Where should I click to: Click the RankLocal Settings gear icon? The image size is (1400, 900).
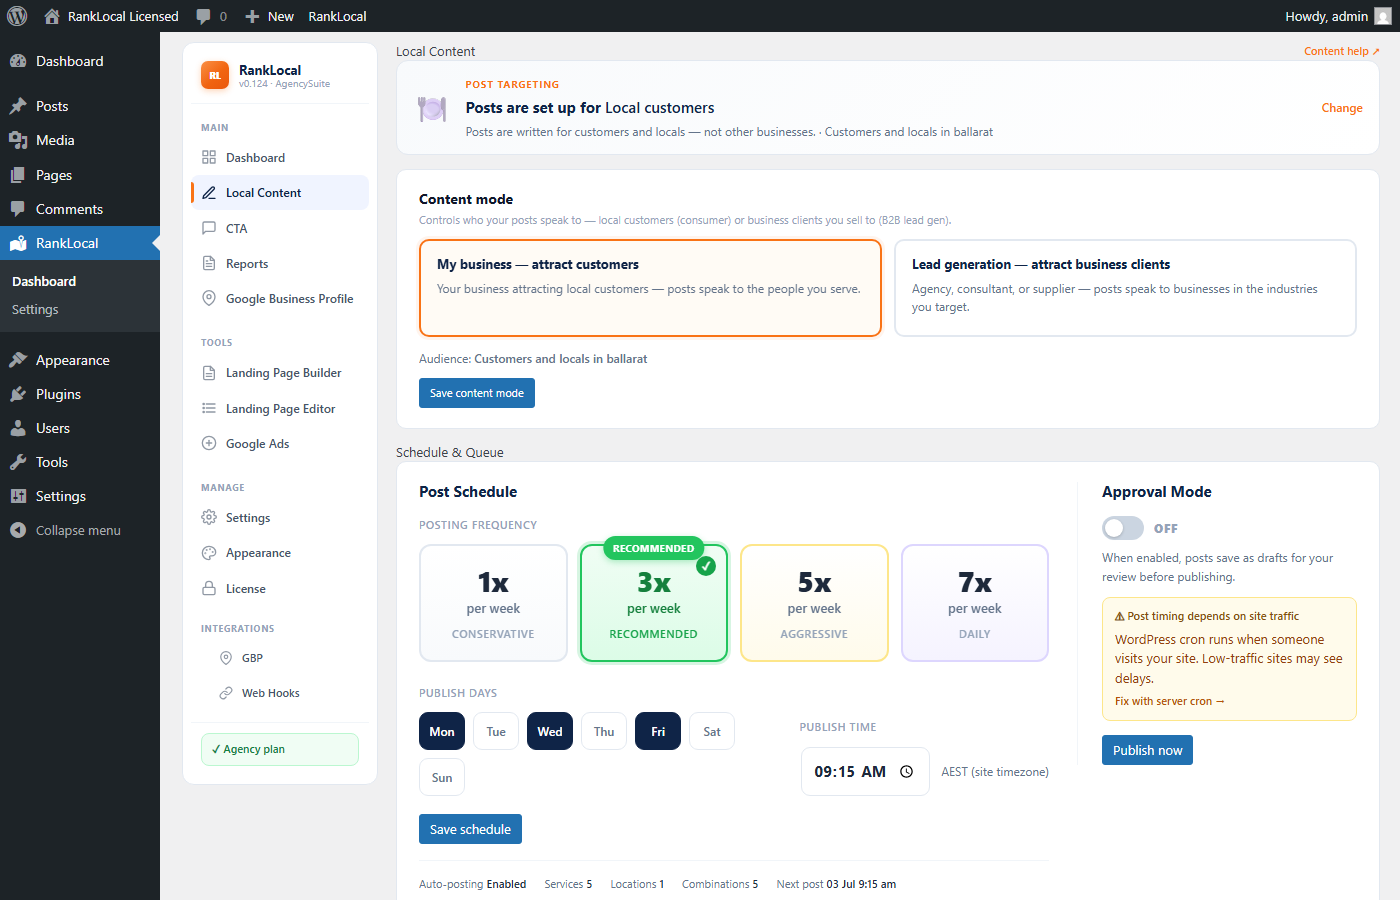coord(209,517)
